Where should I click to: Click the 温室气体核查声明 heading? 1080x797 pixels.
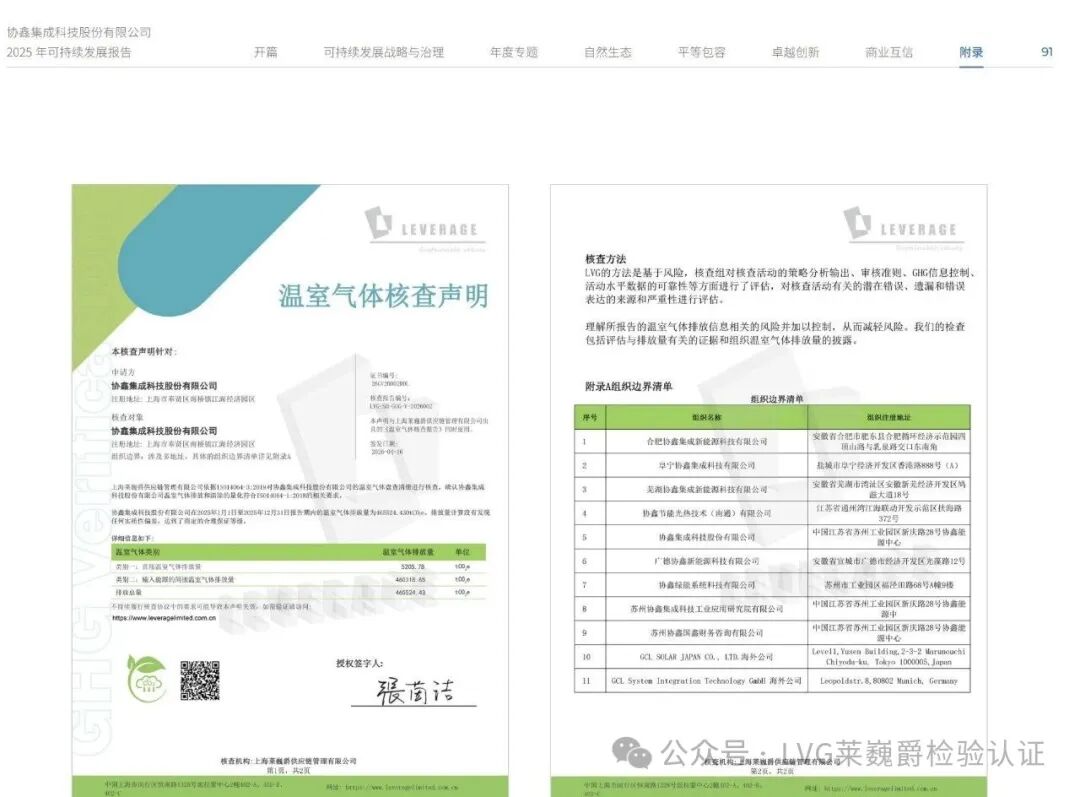384,296
